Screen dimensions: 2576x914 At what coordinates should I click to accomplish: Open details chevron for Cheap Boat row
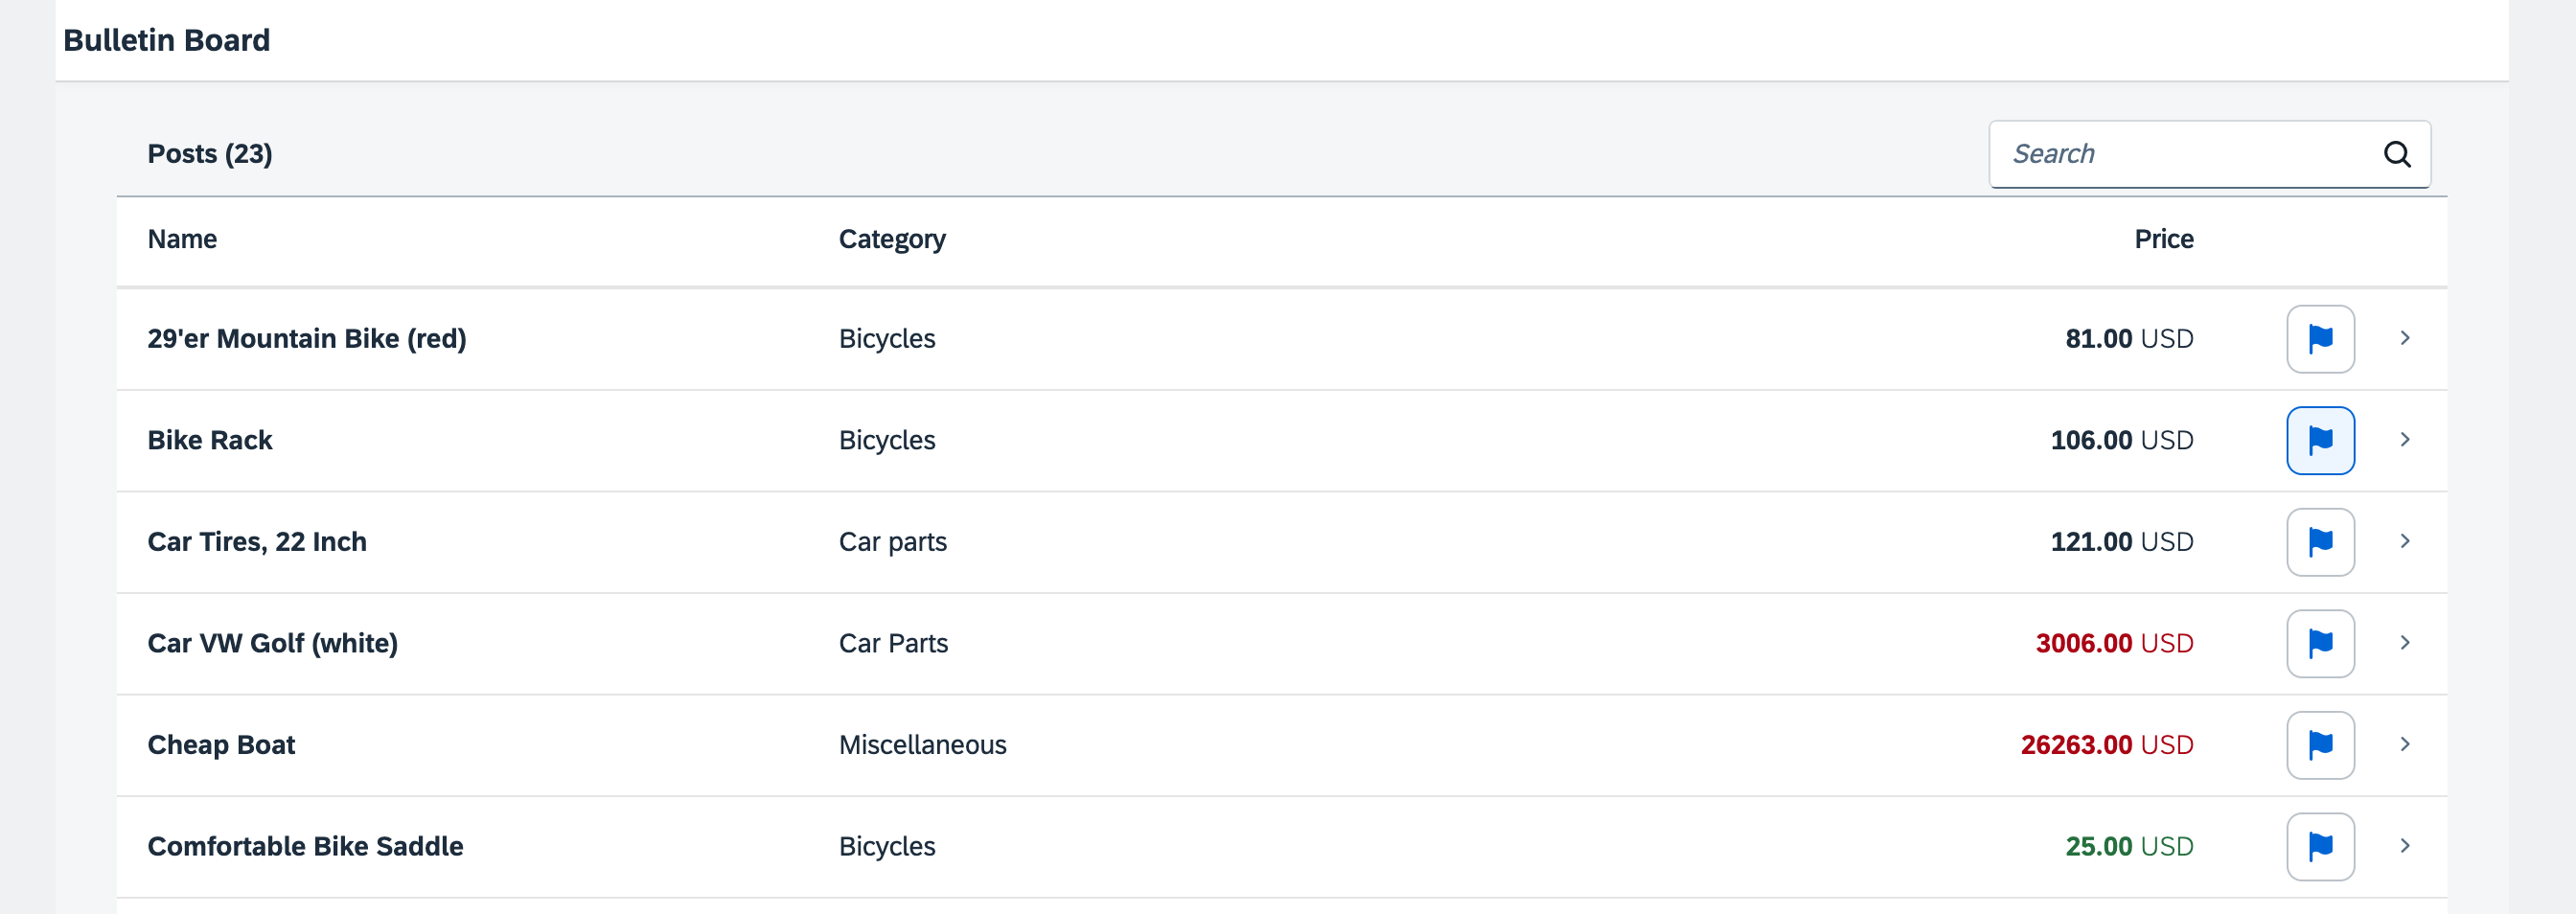[x=2405, y=744]
